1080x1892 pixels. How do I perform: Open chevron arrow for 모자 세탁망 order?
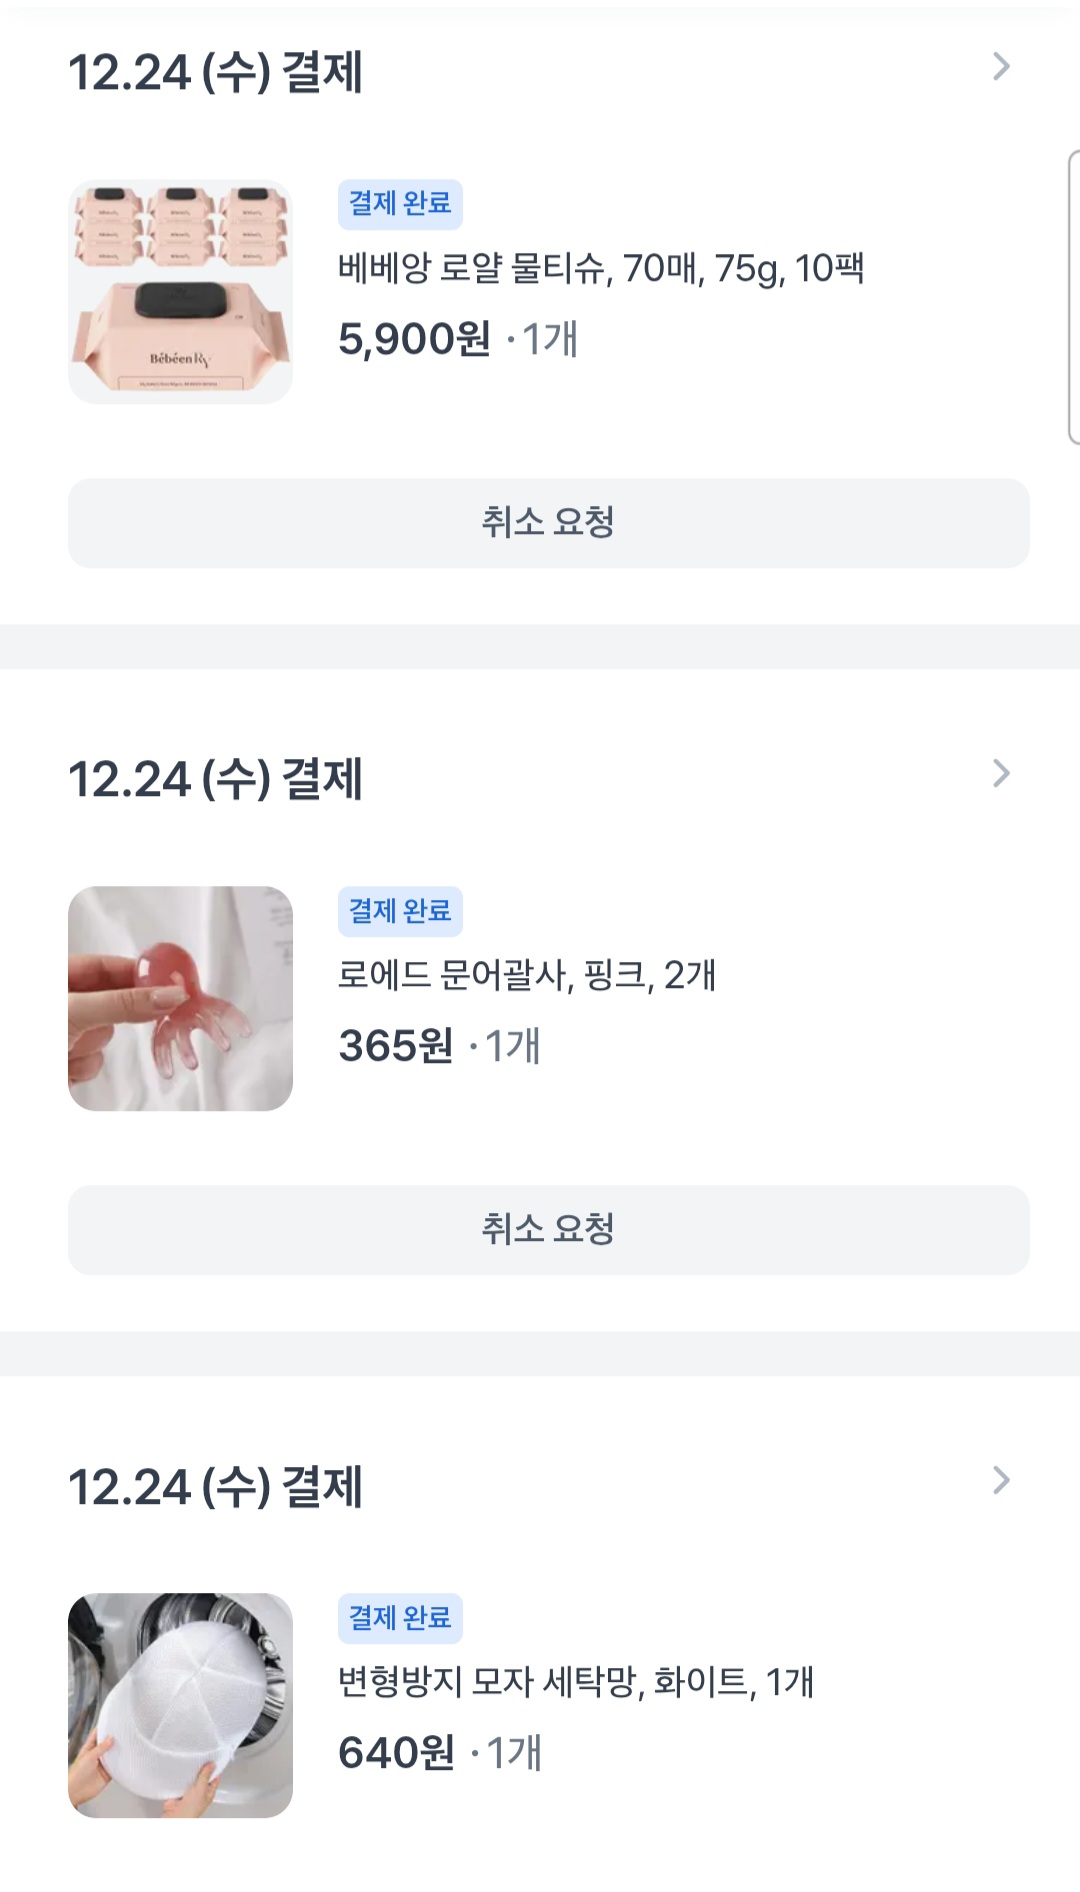point(1001,1481)
